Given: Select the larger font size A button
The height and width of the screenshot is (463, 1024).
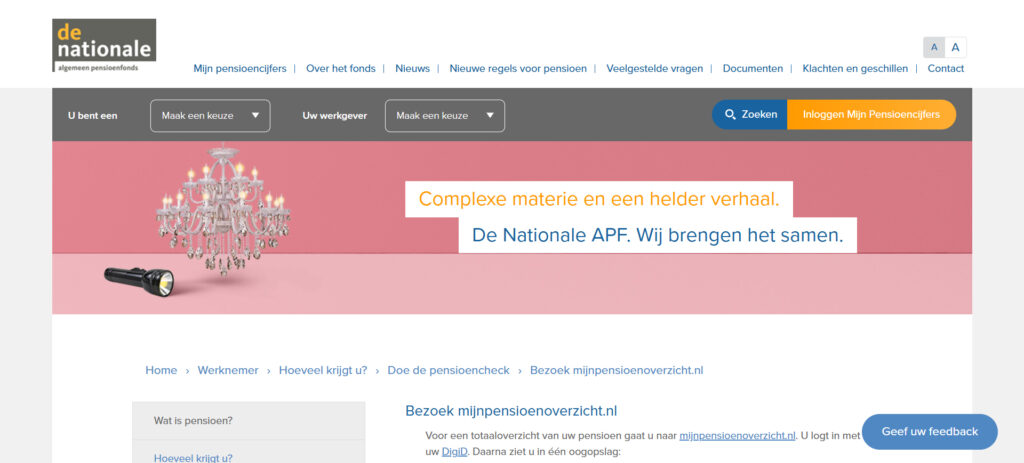Looking at the screenshot, I should tap(955, 48).
